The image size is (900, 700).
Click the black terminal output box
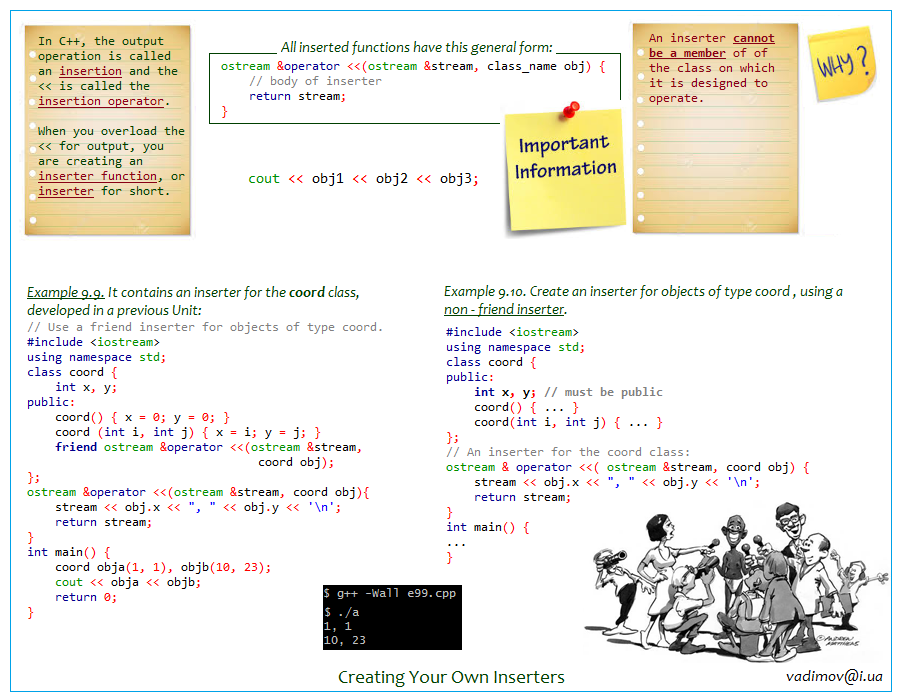(x=392, y=617)
